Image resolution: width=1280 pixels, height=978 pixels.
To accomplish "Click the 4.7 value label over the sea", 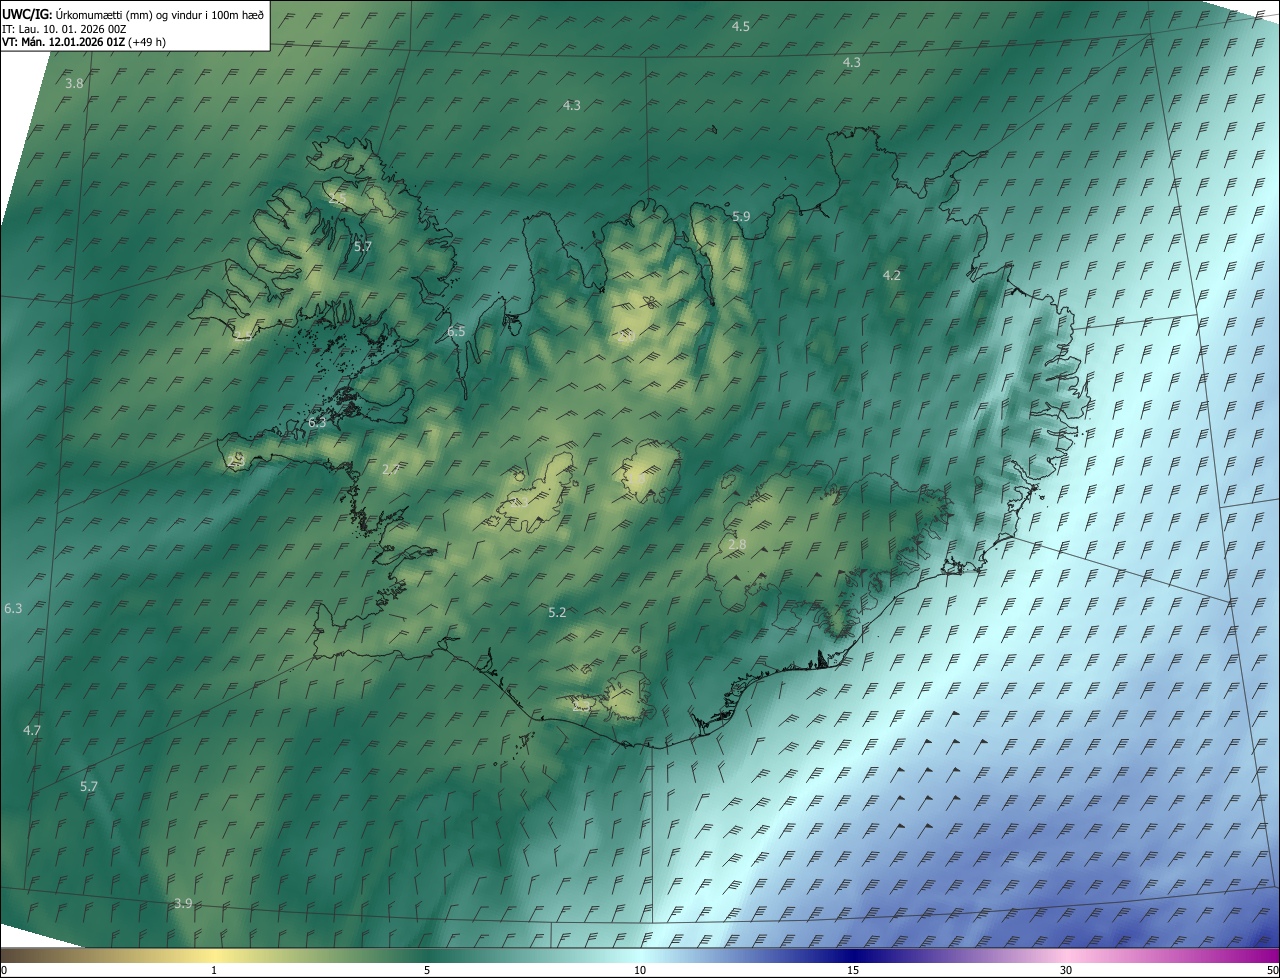I will [x=32, y=731].
